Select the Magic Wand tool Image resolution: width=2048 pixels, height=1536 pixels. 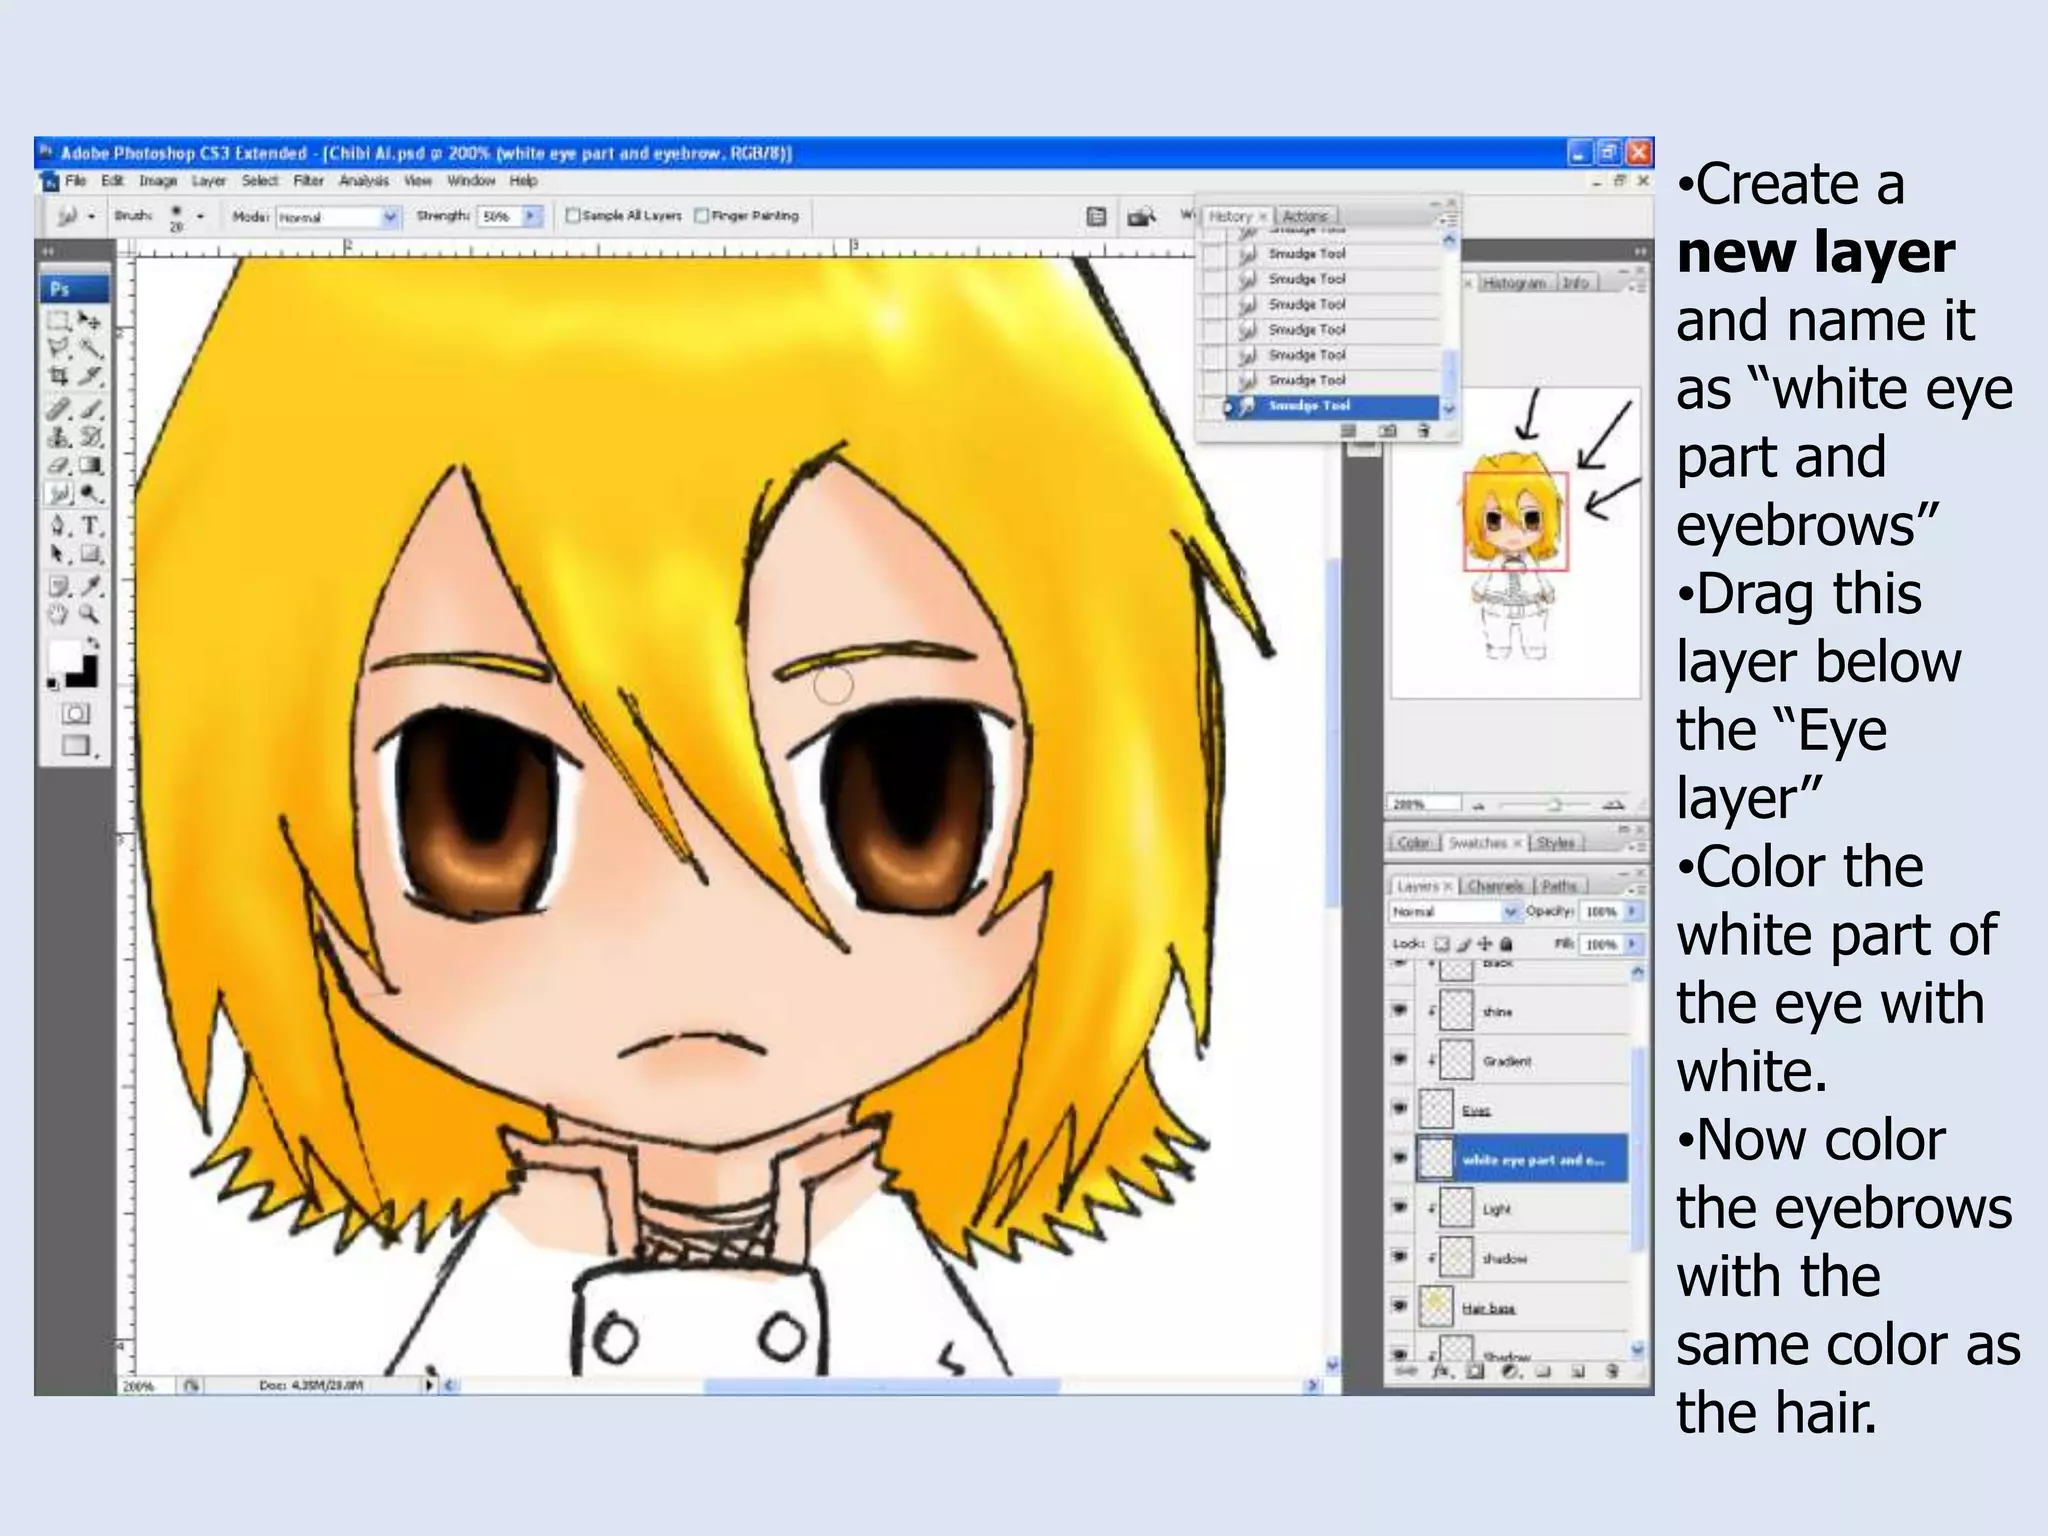90,348
